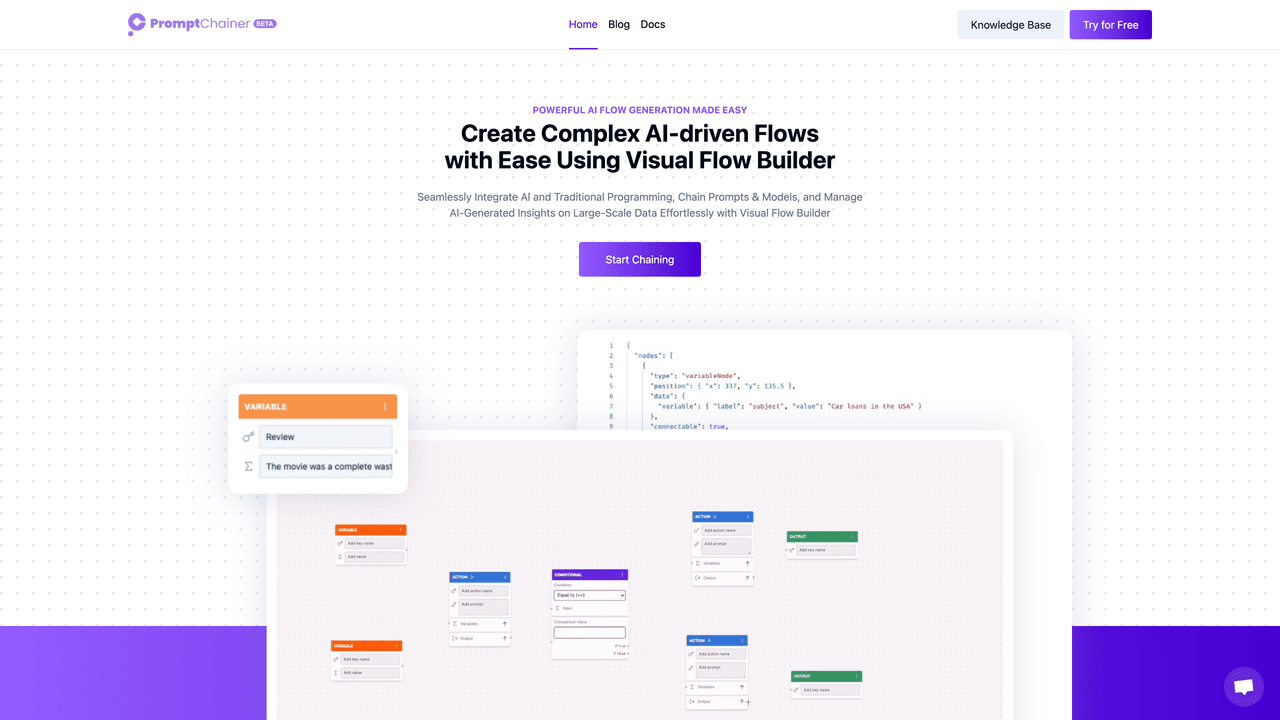
Task: Click key icon in lower small VARIABLE node
Action: click(336, 659)
